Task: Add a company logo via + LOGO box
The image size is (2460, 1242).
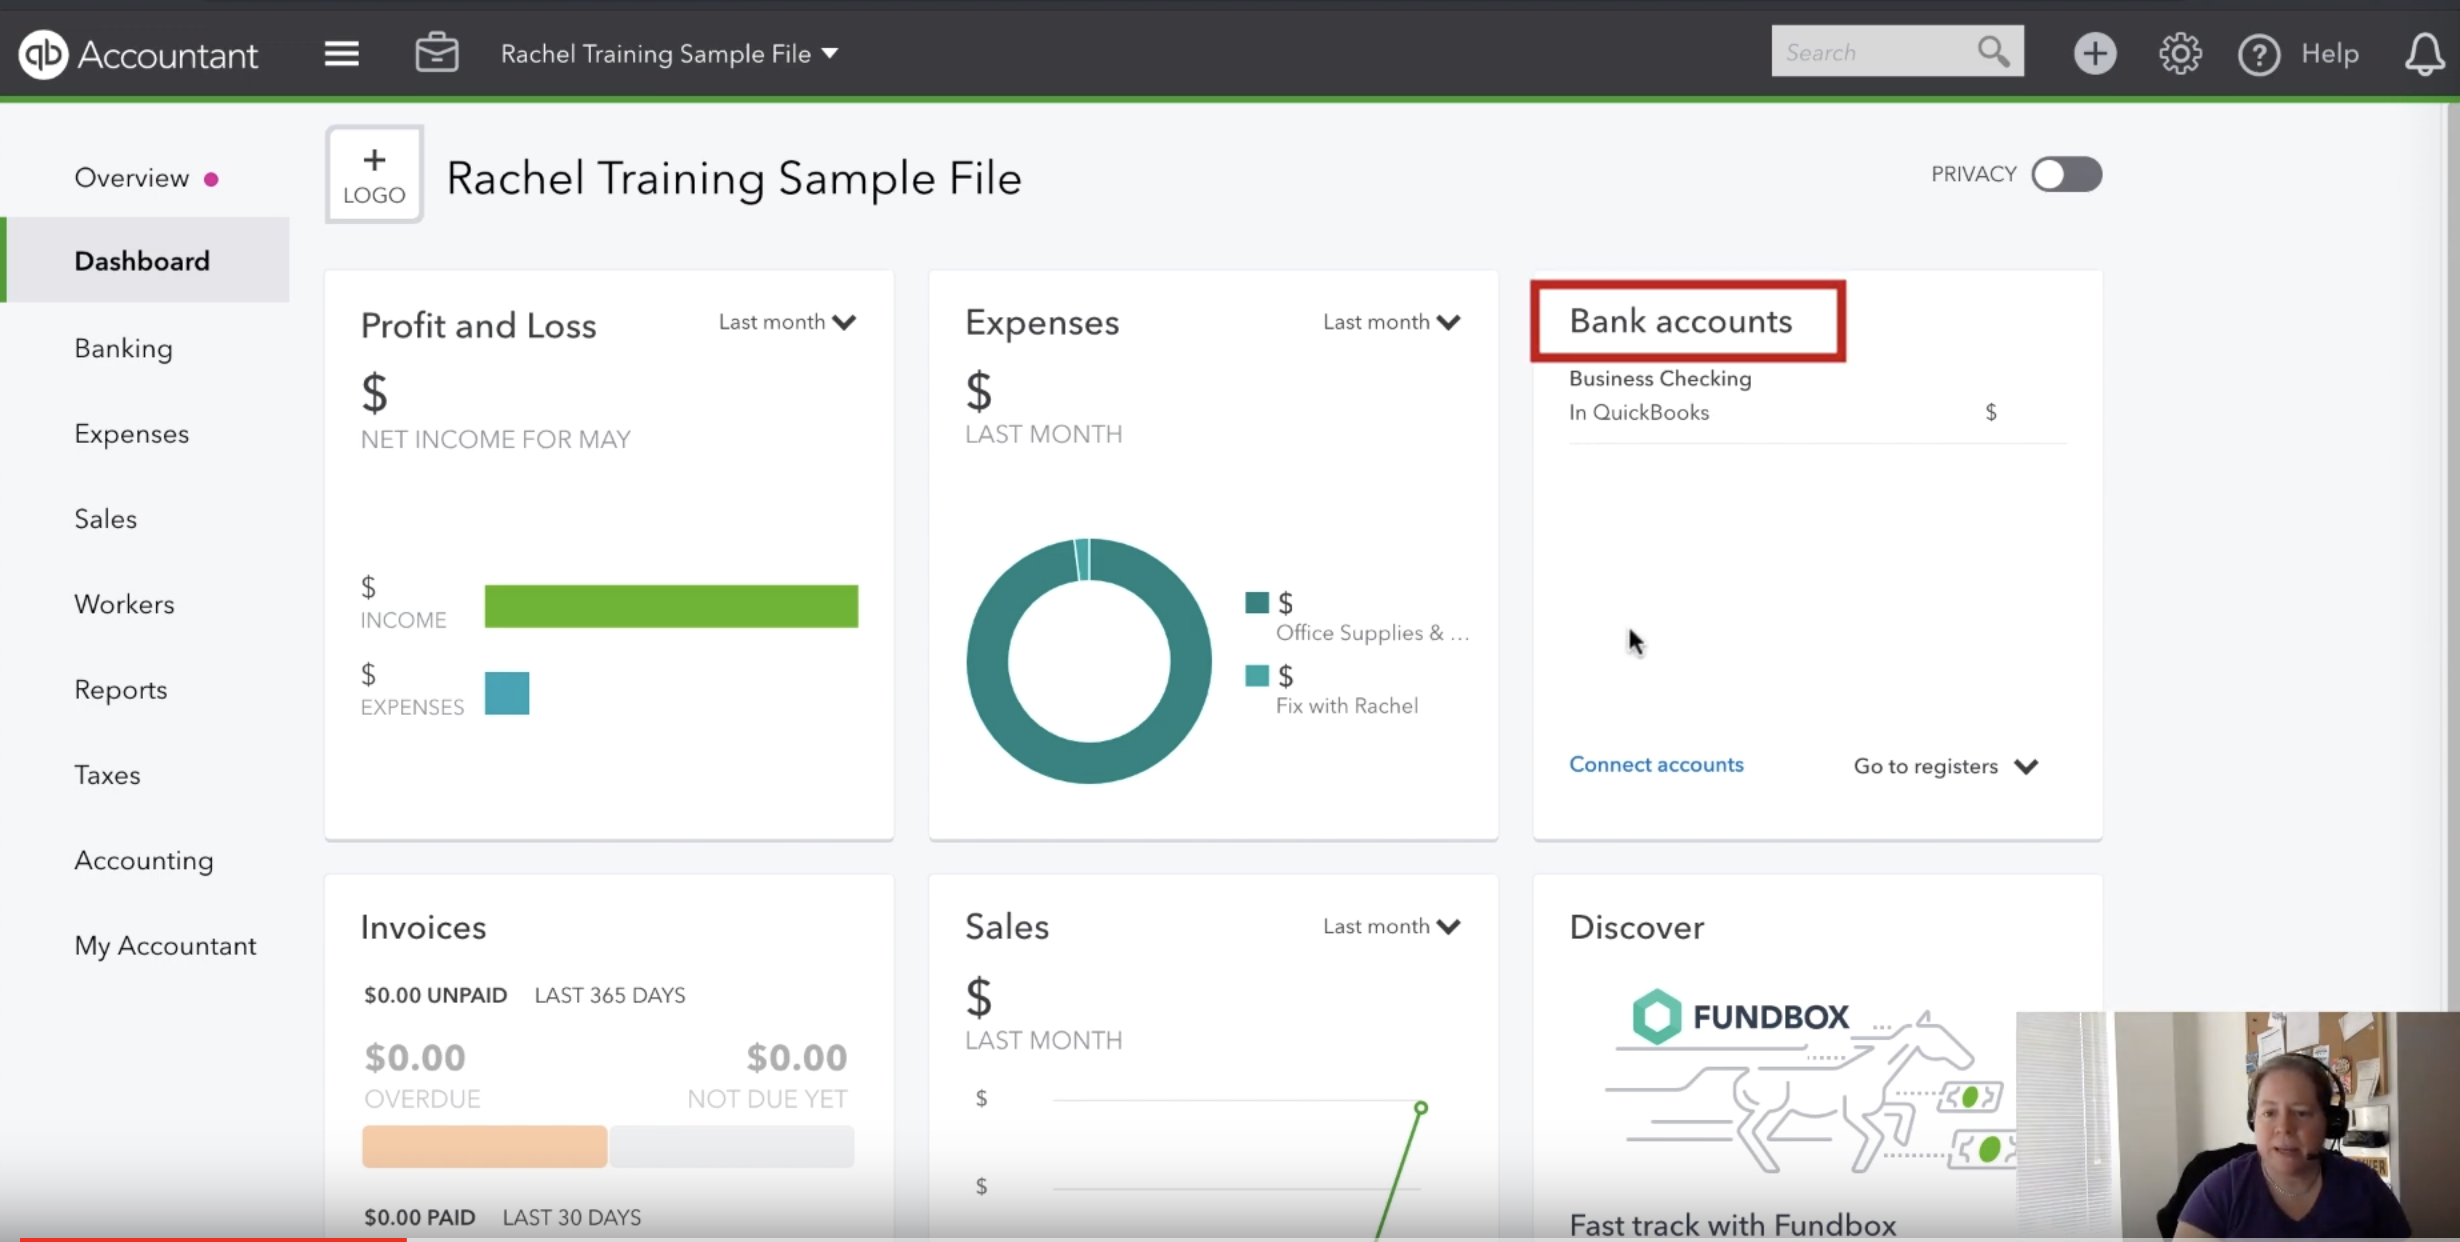Action: [374, 174]
